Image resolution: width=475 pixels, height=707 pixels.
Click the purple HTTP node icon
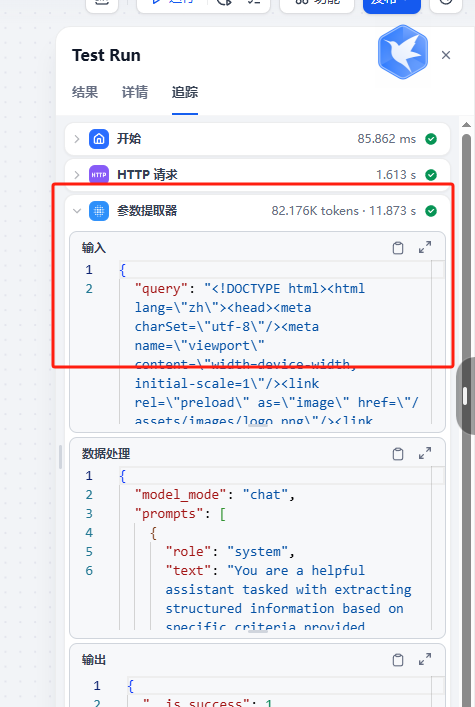[99, 174]
